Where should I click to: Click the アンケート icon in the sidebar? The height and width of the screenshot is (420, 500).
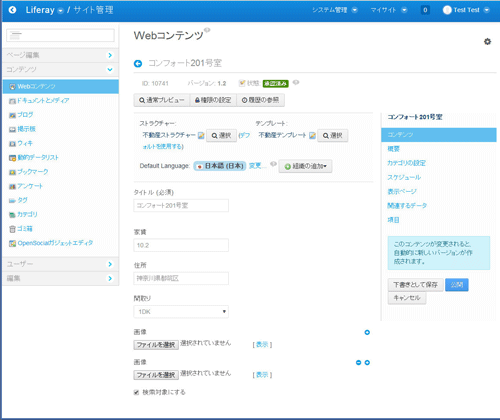(12, 186)
